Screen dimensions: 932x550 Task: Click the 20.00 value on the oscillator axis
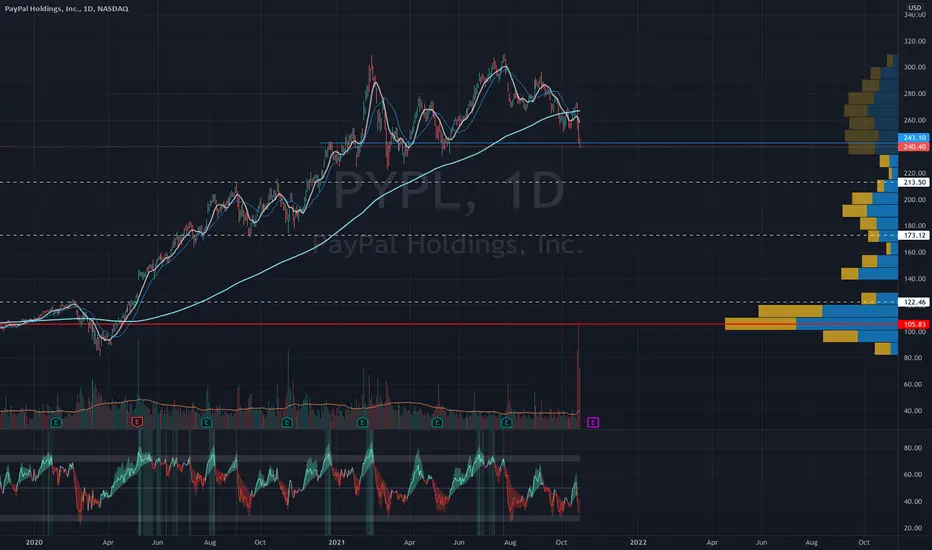click(x=913, y=528)
